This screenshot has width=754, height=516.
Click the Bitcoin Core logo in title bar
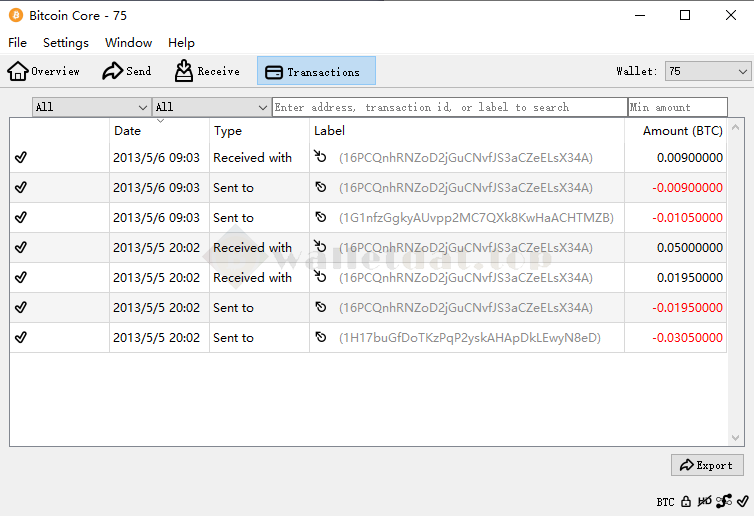point(15,15)
